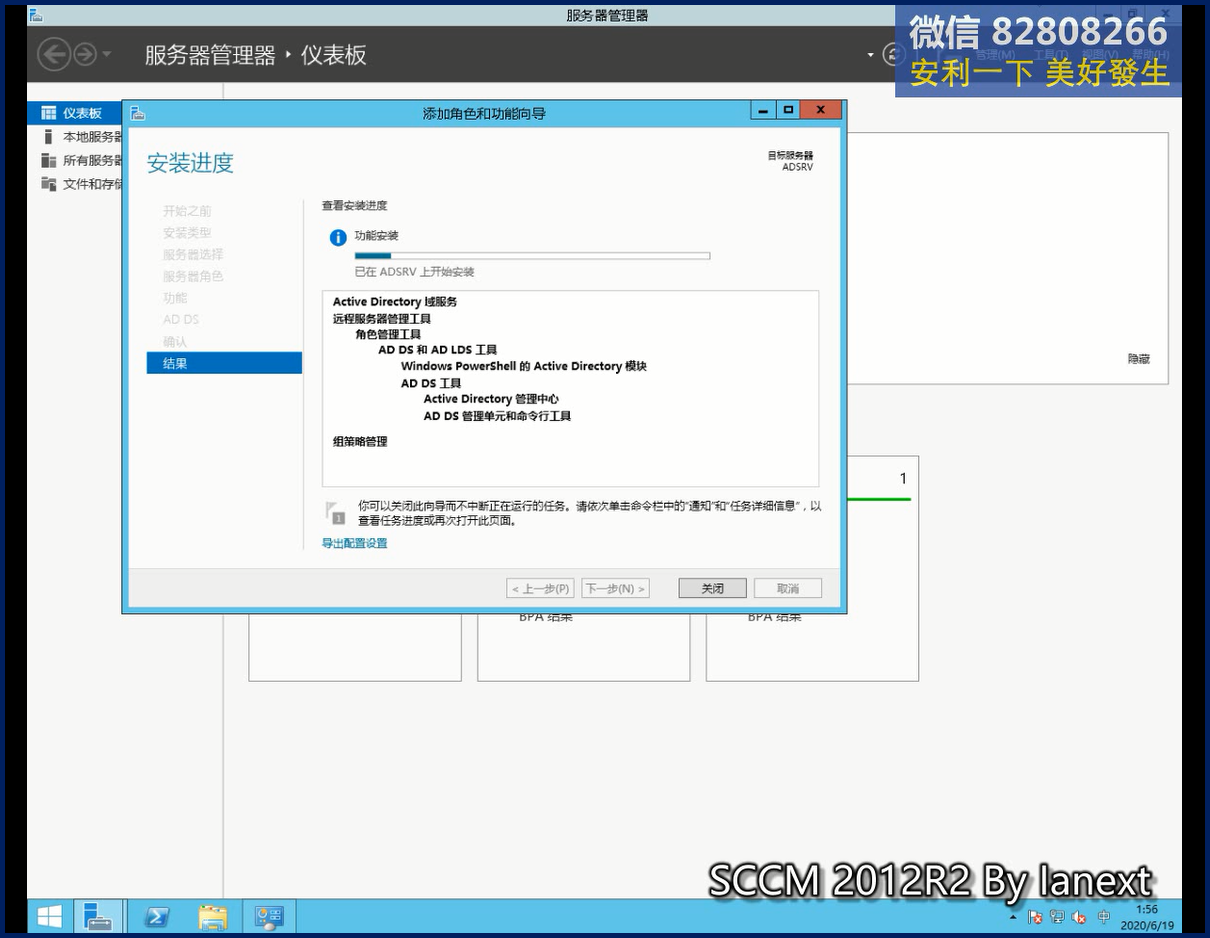Viewport: 1210px width, 938px height.
Task: Click 隐藏 link in the dashboard welcome tile
Action: tap(1139, 359)
